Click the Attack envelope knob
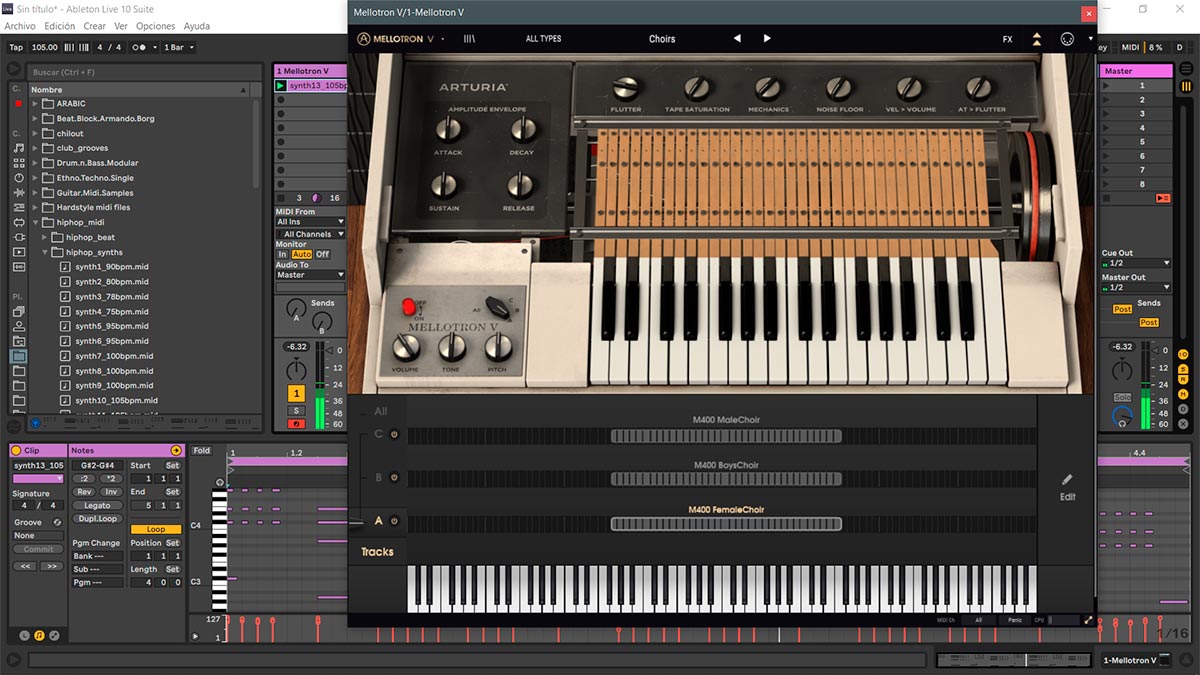1200x675 pixels. point(448,129)
